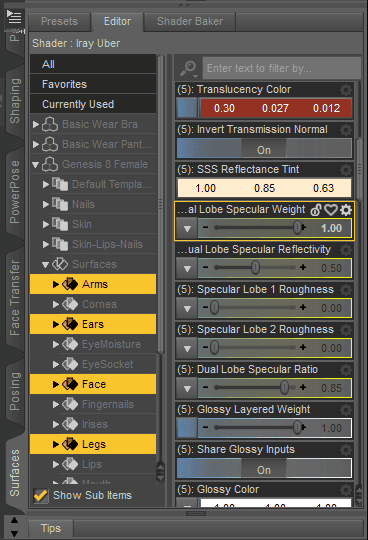Open Lobe Specular Weight map dropdown arrow
This screenshot has width=368, height=540.
(x=187, y=228)
